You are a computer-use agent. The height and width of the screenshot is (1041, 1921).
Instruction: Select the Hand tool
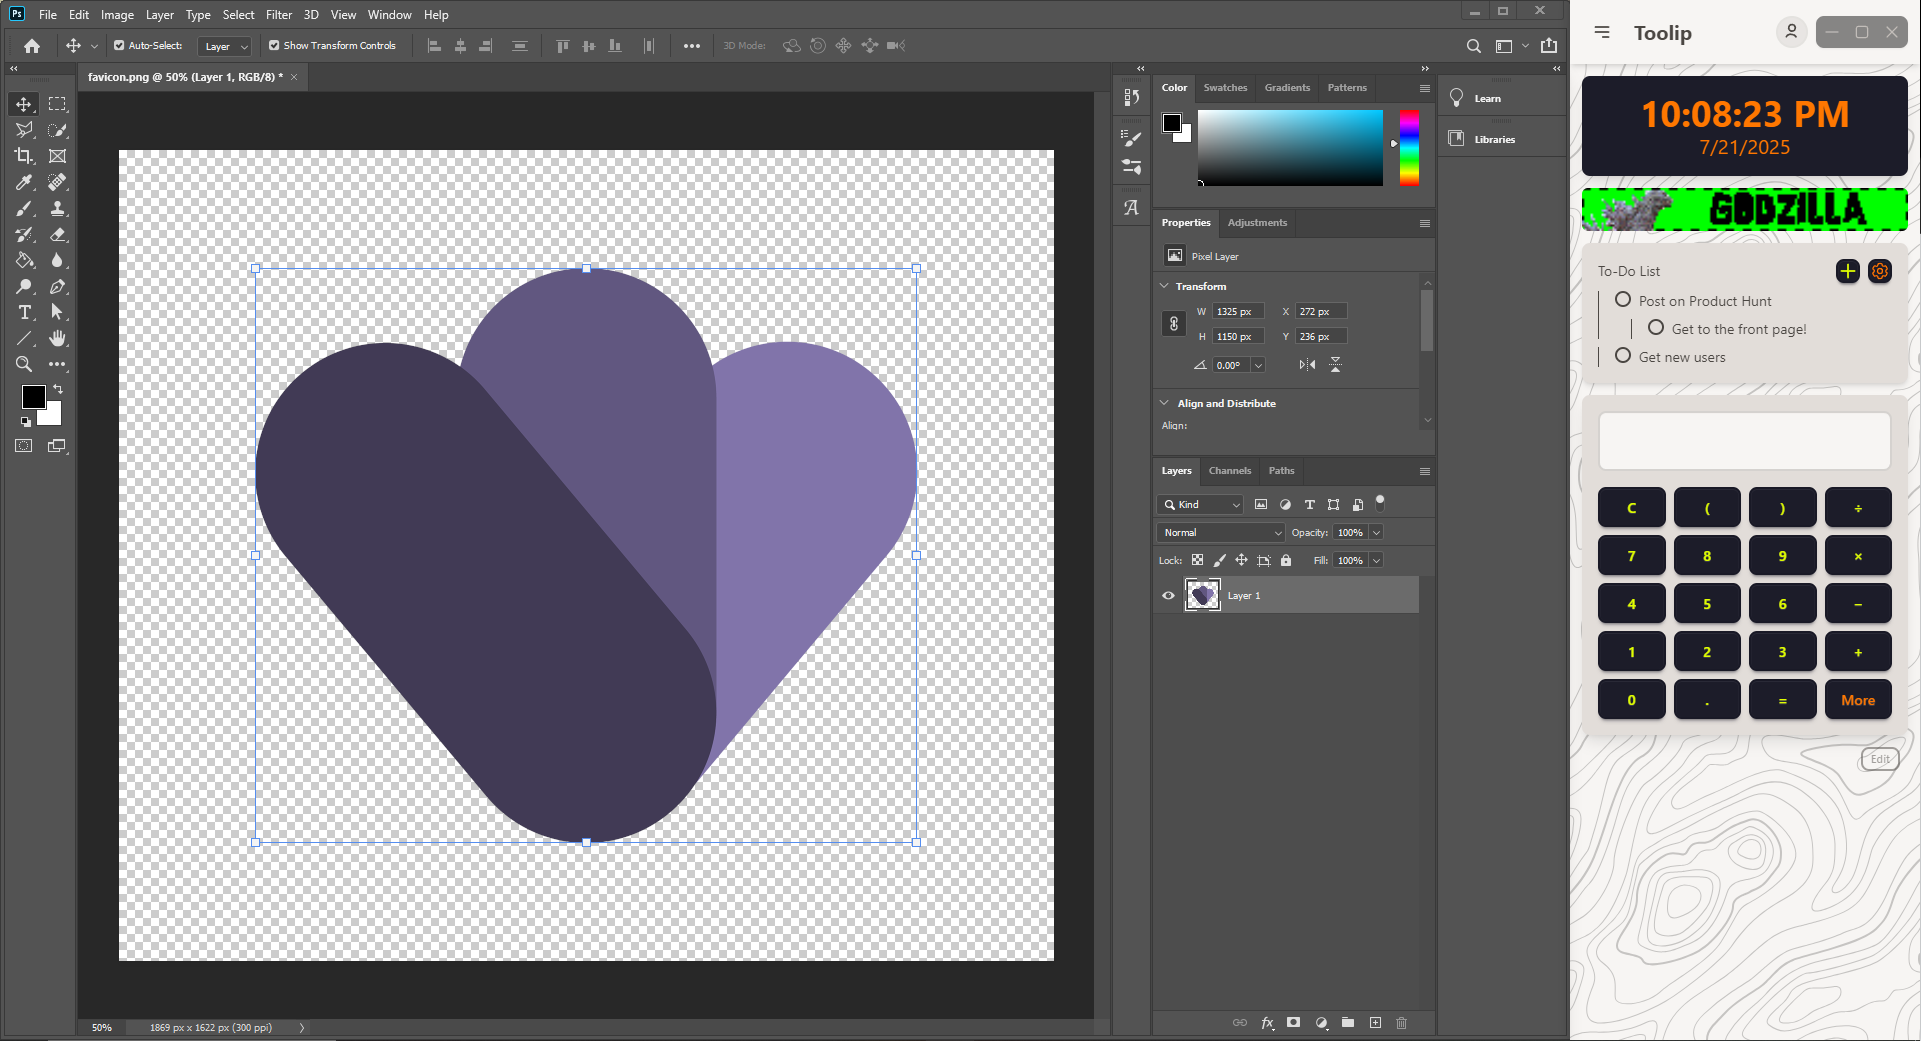point(58,338)
